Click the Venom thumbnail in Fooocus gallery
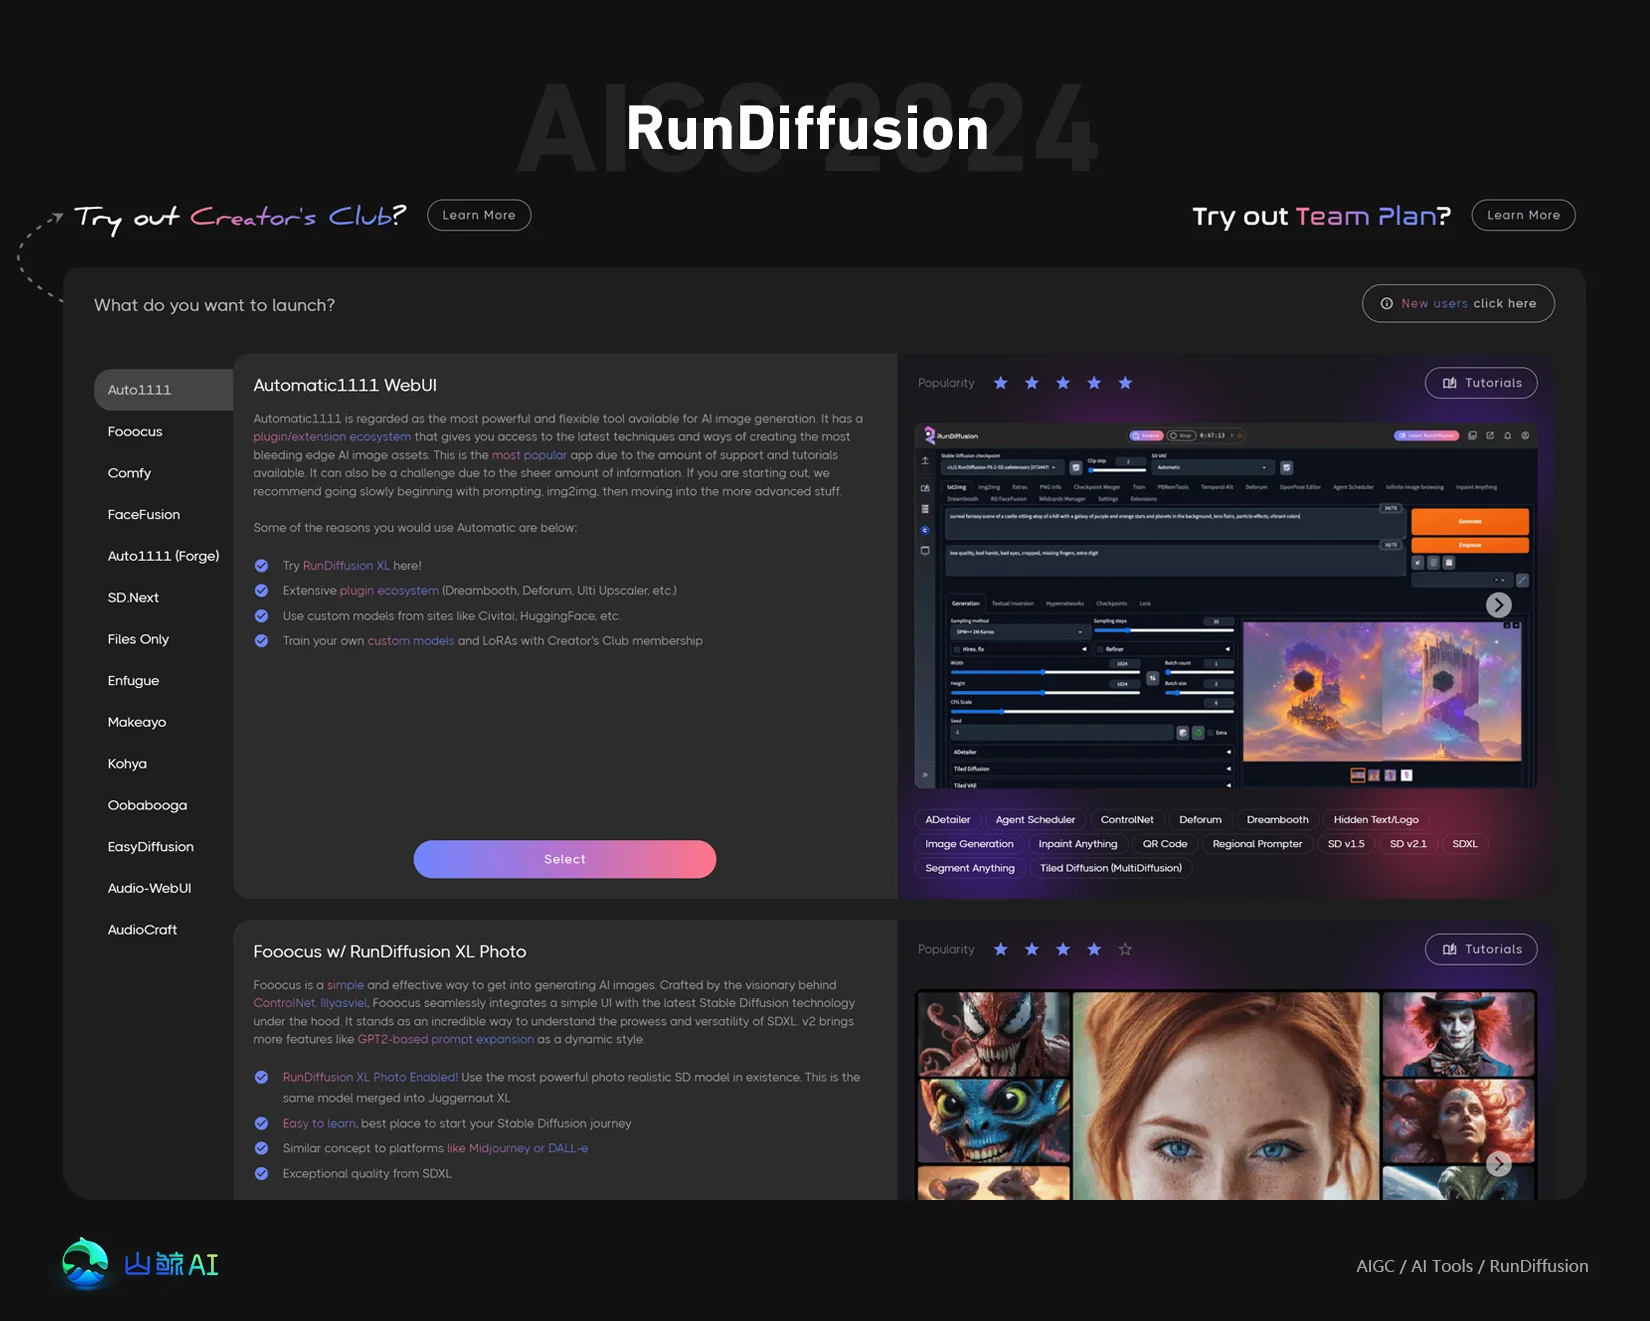 pos(994,1033)
